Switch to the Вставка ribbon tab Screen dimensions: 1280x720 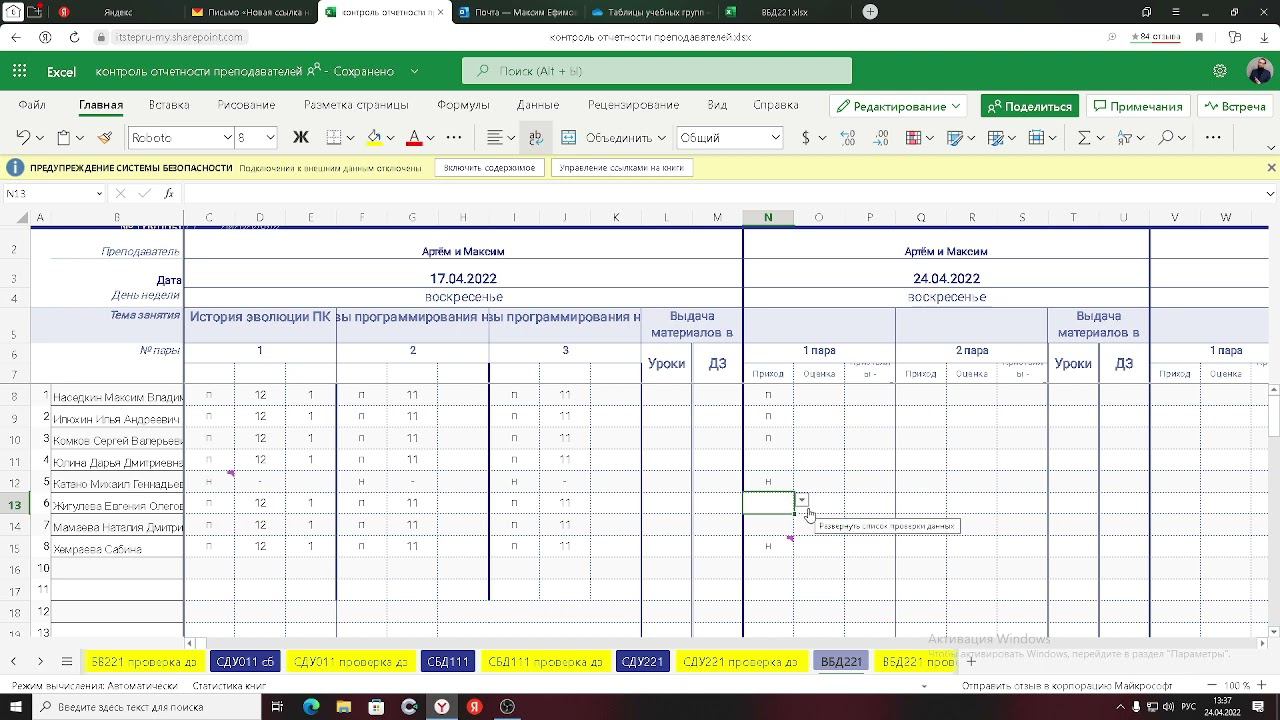pos(169,105)
